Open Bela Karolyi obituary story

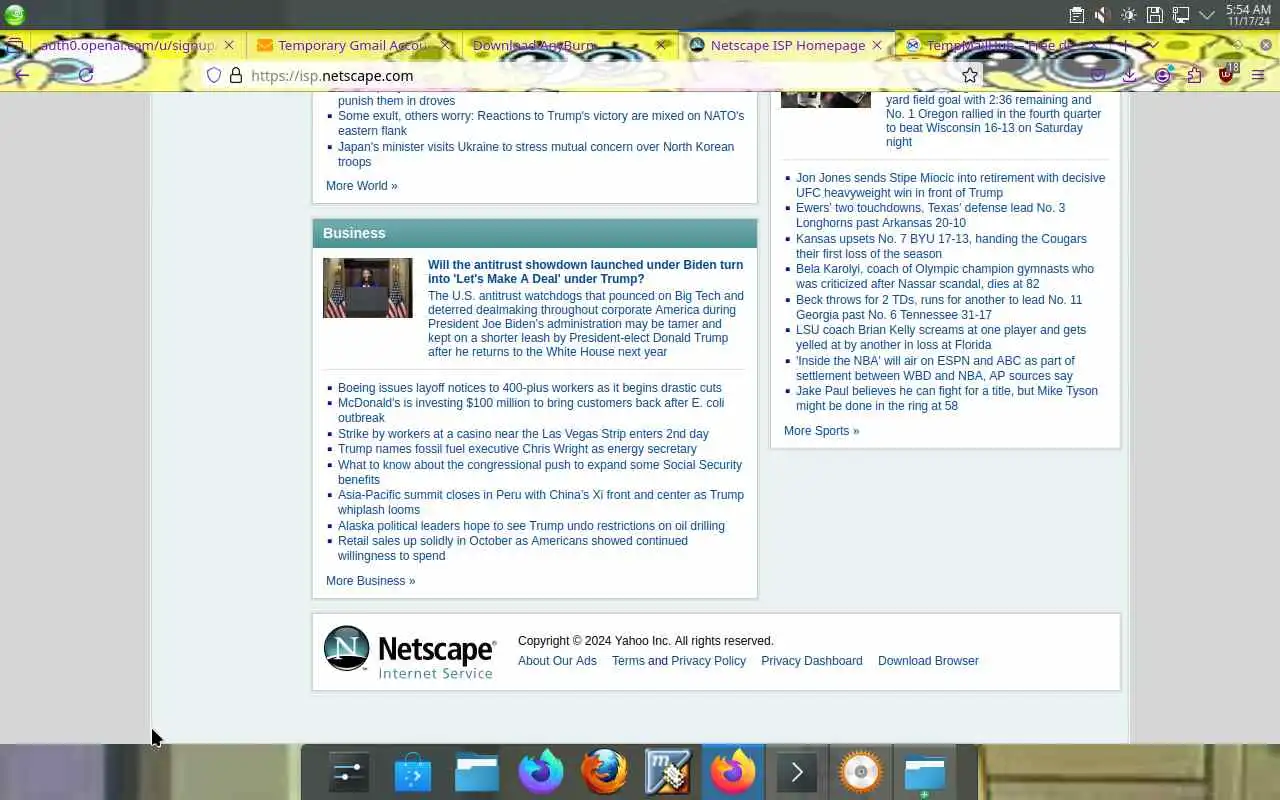point(945,276)
